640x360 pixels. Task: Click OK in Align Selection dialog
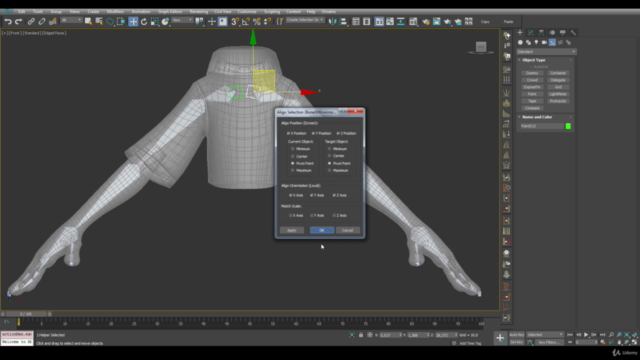pos(322,231)
